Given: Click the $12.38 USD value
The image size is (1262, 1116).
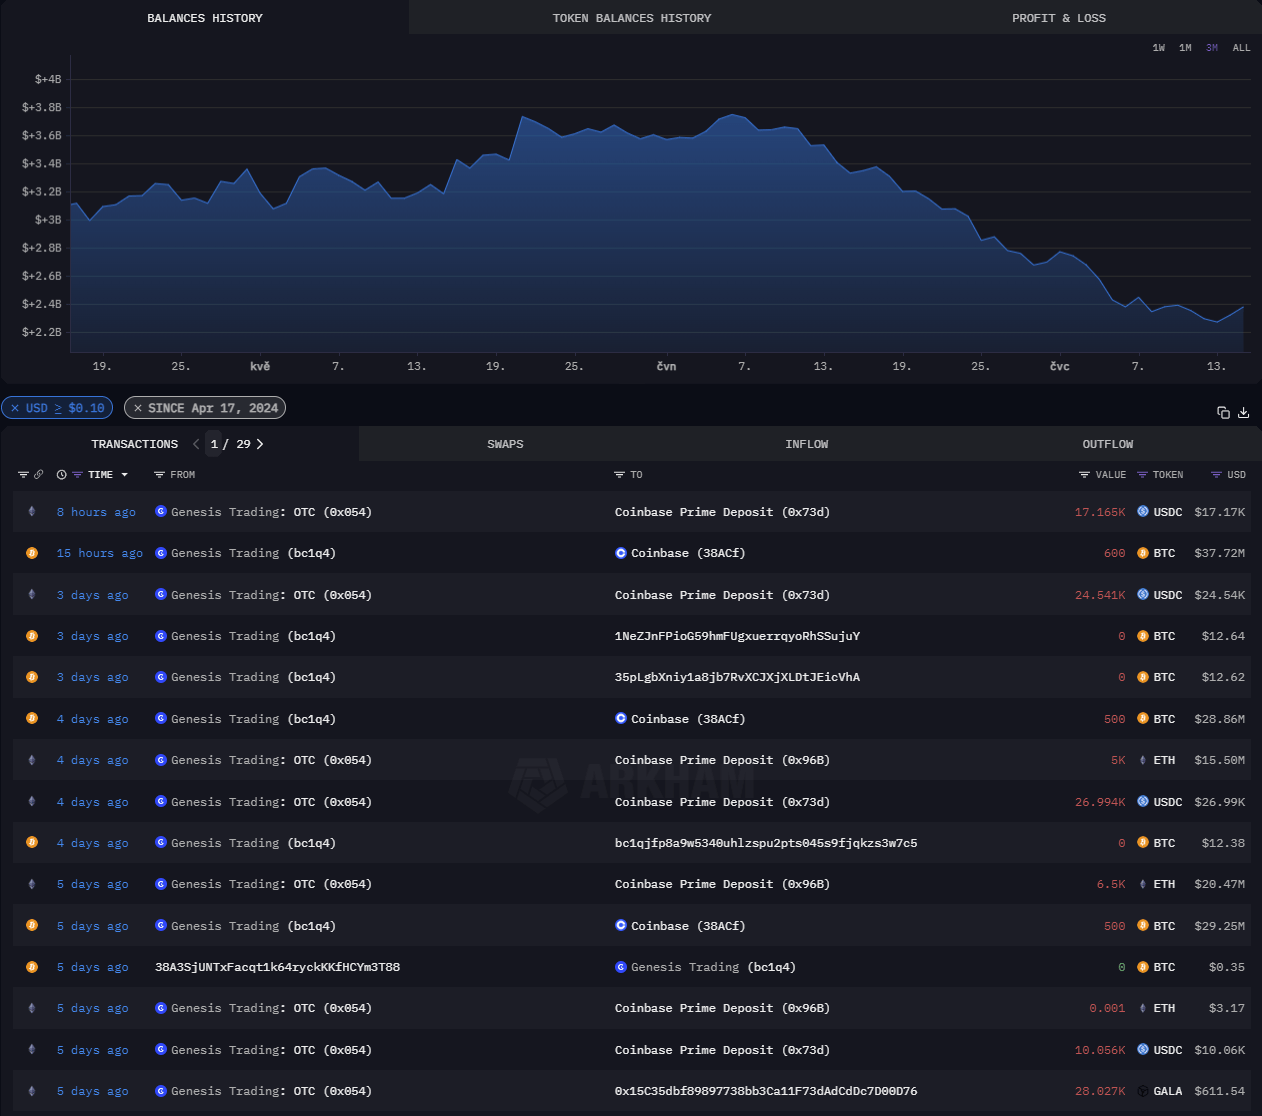Looking at the screenshot, I should pos(1223,843).
